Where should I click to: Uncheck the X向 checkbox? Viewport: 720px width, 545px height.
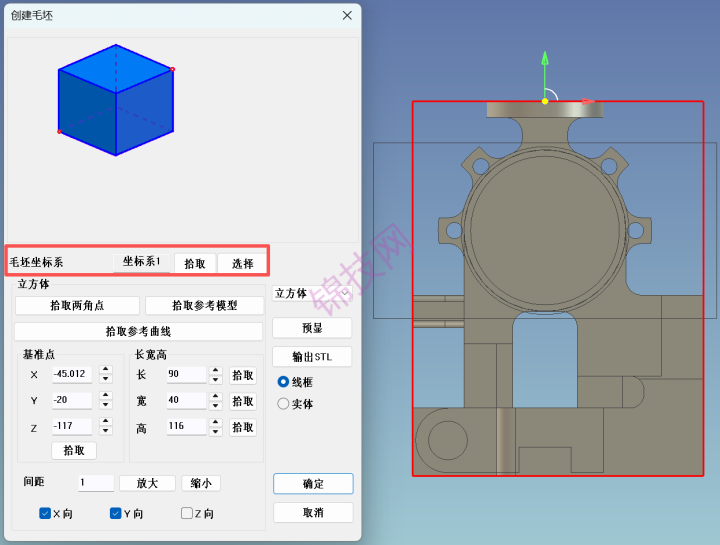(x=45, y=513)
